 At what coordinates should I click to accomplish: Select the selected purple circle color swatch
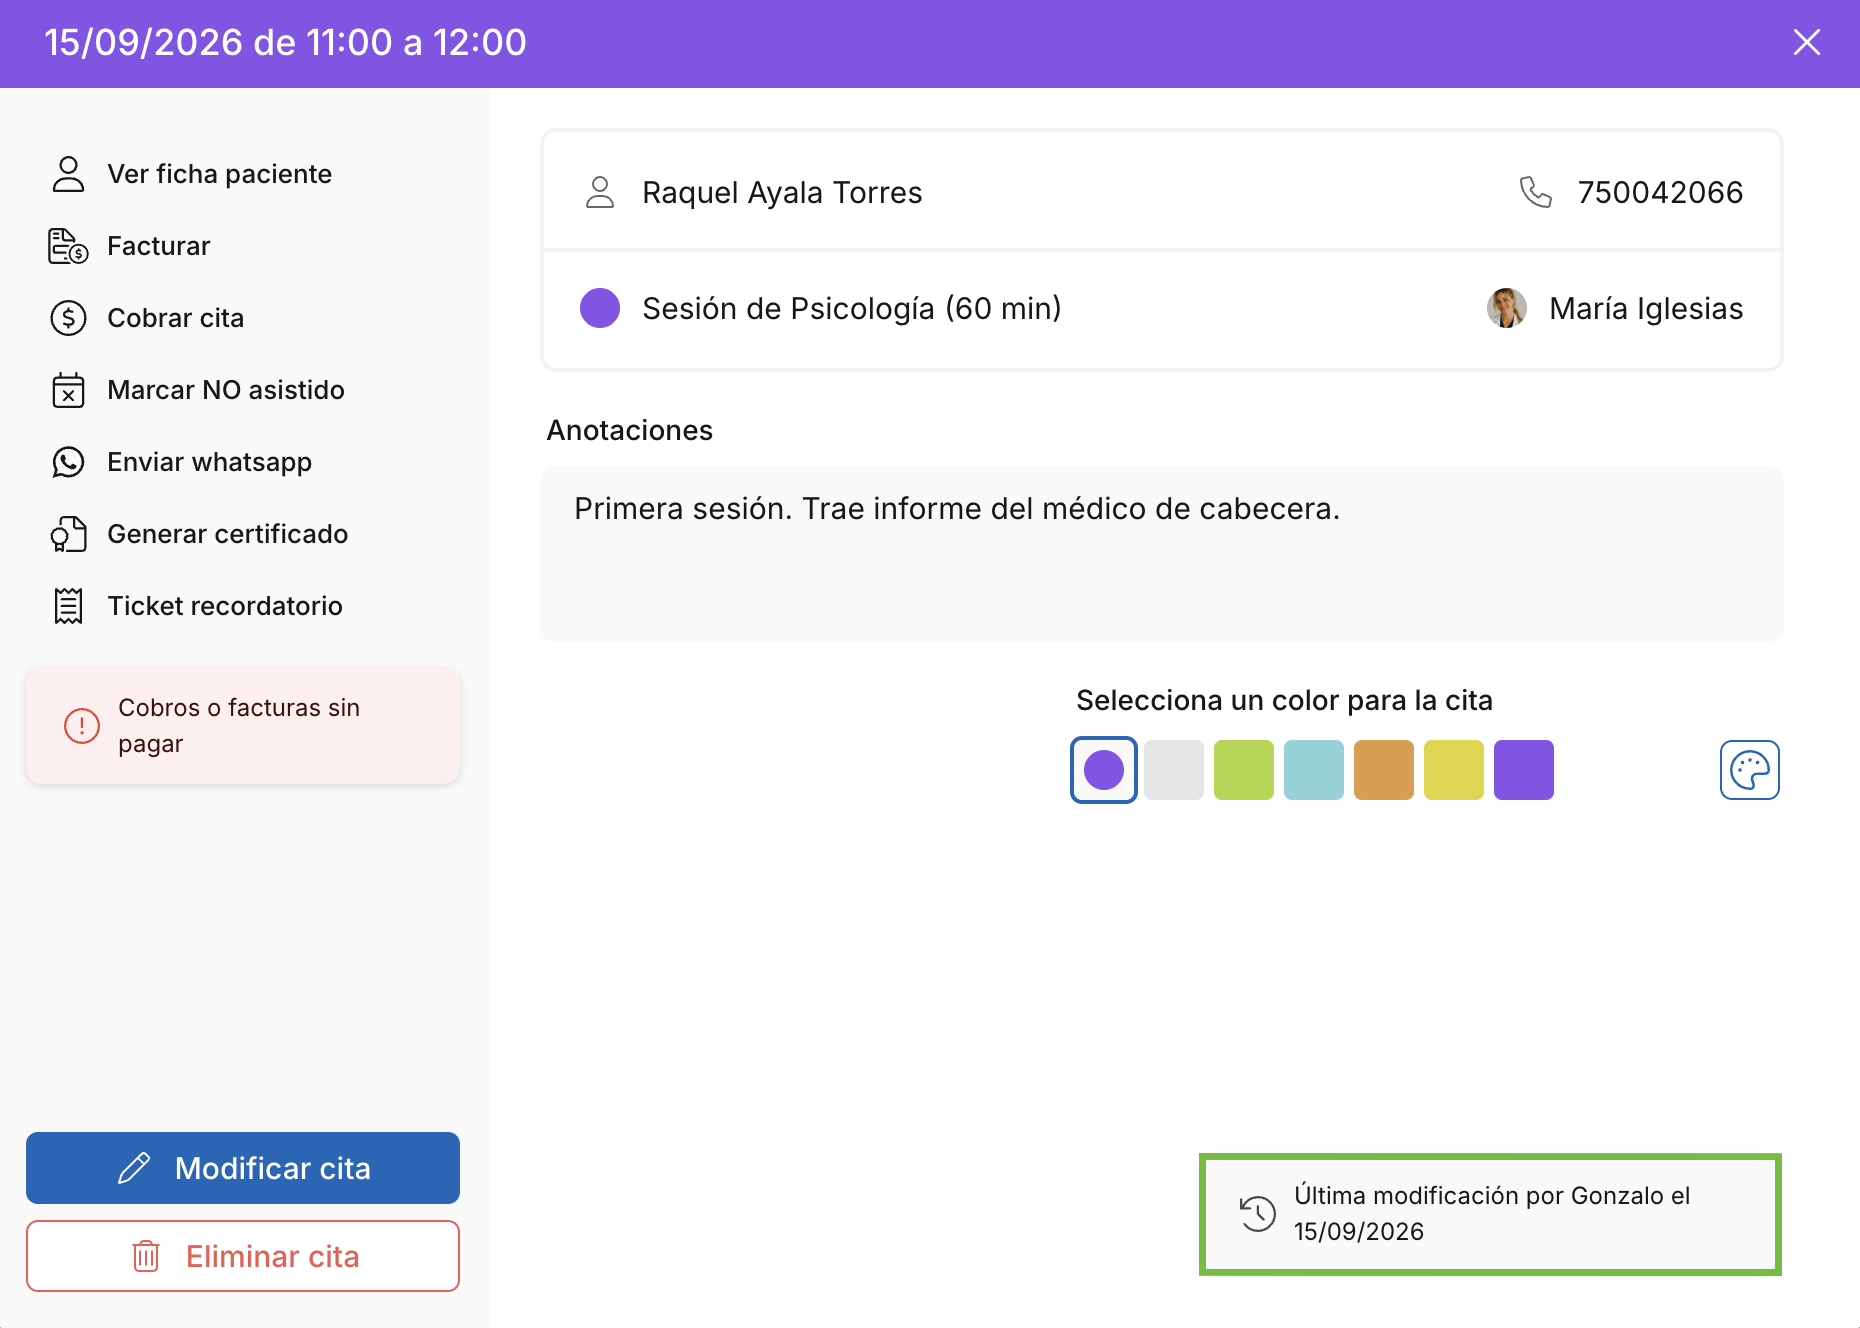click(1104, 770)
